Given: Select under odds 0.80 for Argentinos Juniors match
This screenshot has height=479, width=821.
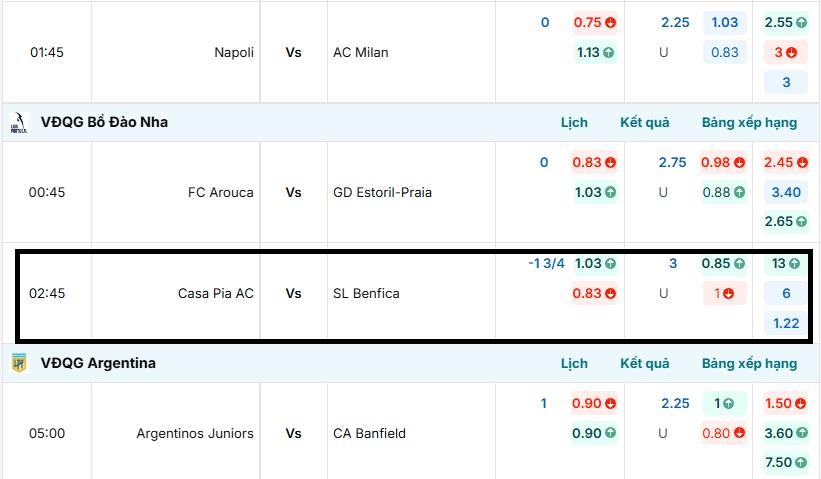Looking at the screenshot, I should [724, 433].
